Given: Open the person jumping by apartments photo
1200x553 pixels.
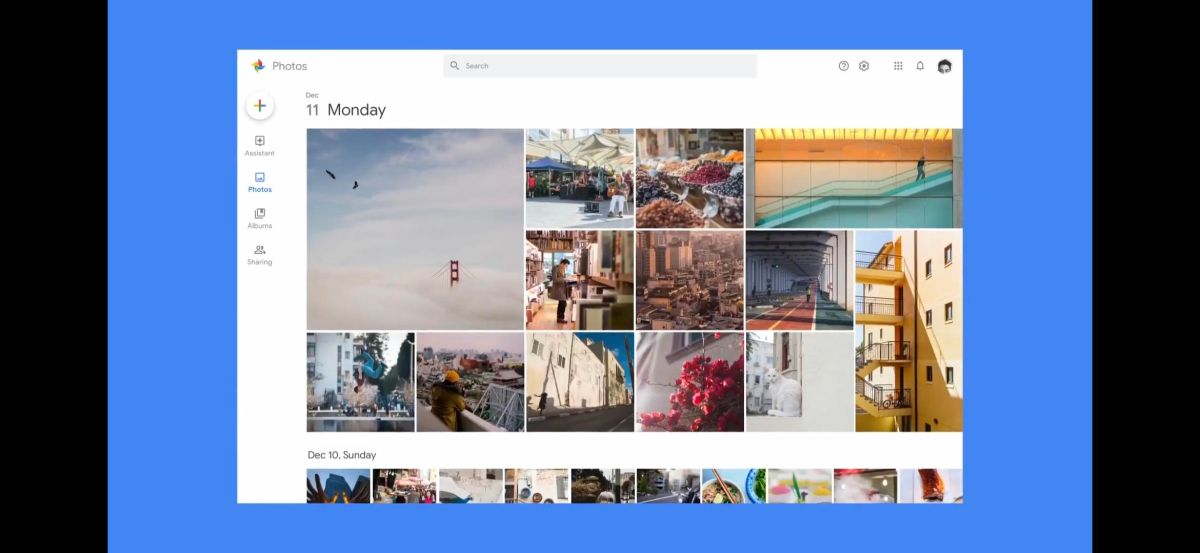Looking at the screenshot, I should 360,382.
